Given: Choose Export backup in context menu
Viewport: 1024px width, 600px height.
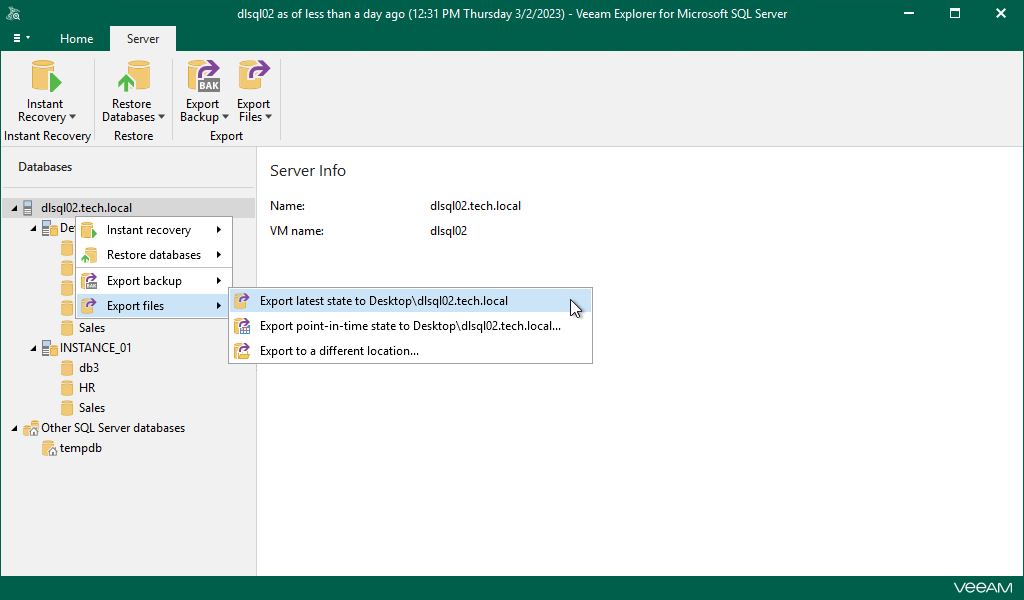Looking at the screenshot, I should pos(154,281).
